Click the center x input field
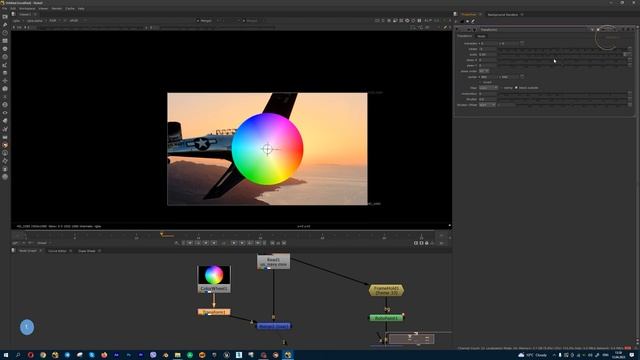The width and height of the screenshot is (640, 360). click(x=490, y=77)
